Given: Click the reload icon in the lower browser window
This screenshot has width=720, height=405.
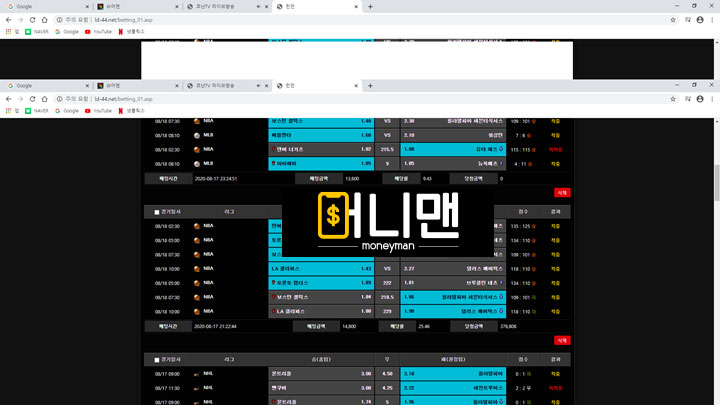Looking at the screenshot, I should click(x=33, y=100).
